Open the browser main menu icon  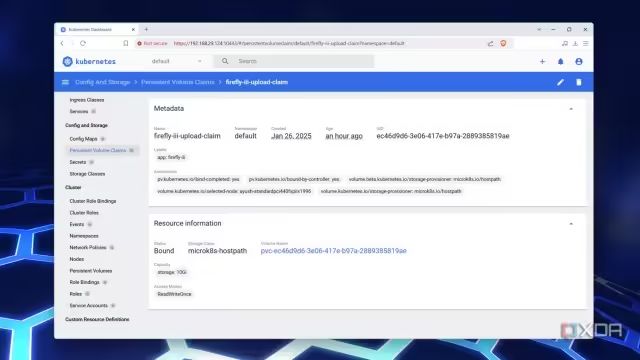(586, 43)
